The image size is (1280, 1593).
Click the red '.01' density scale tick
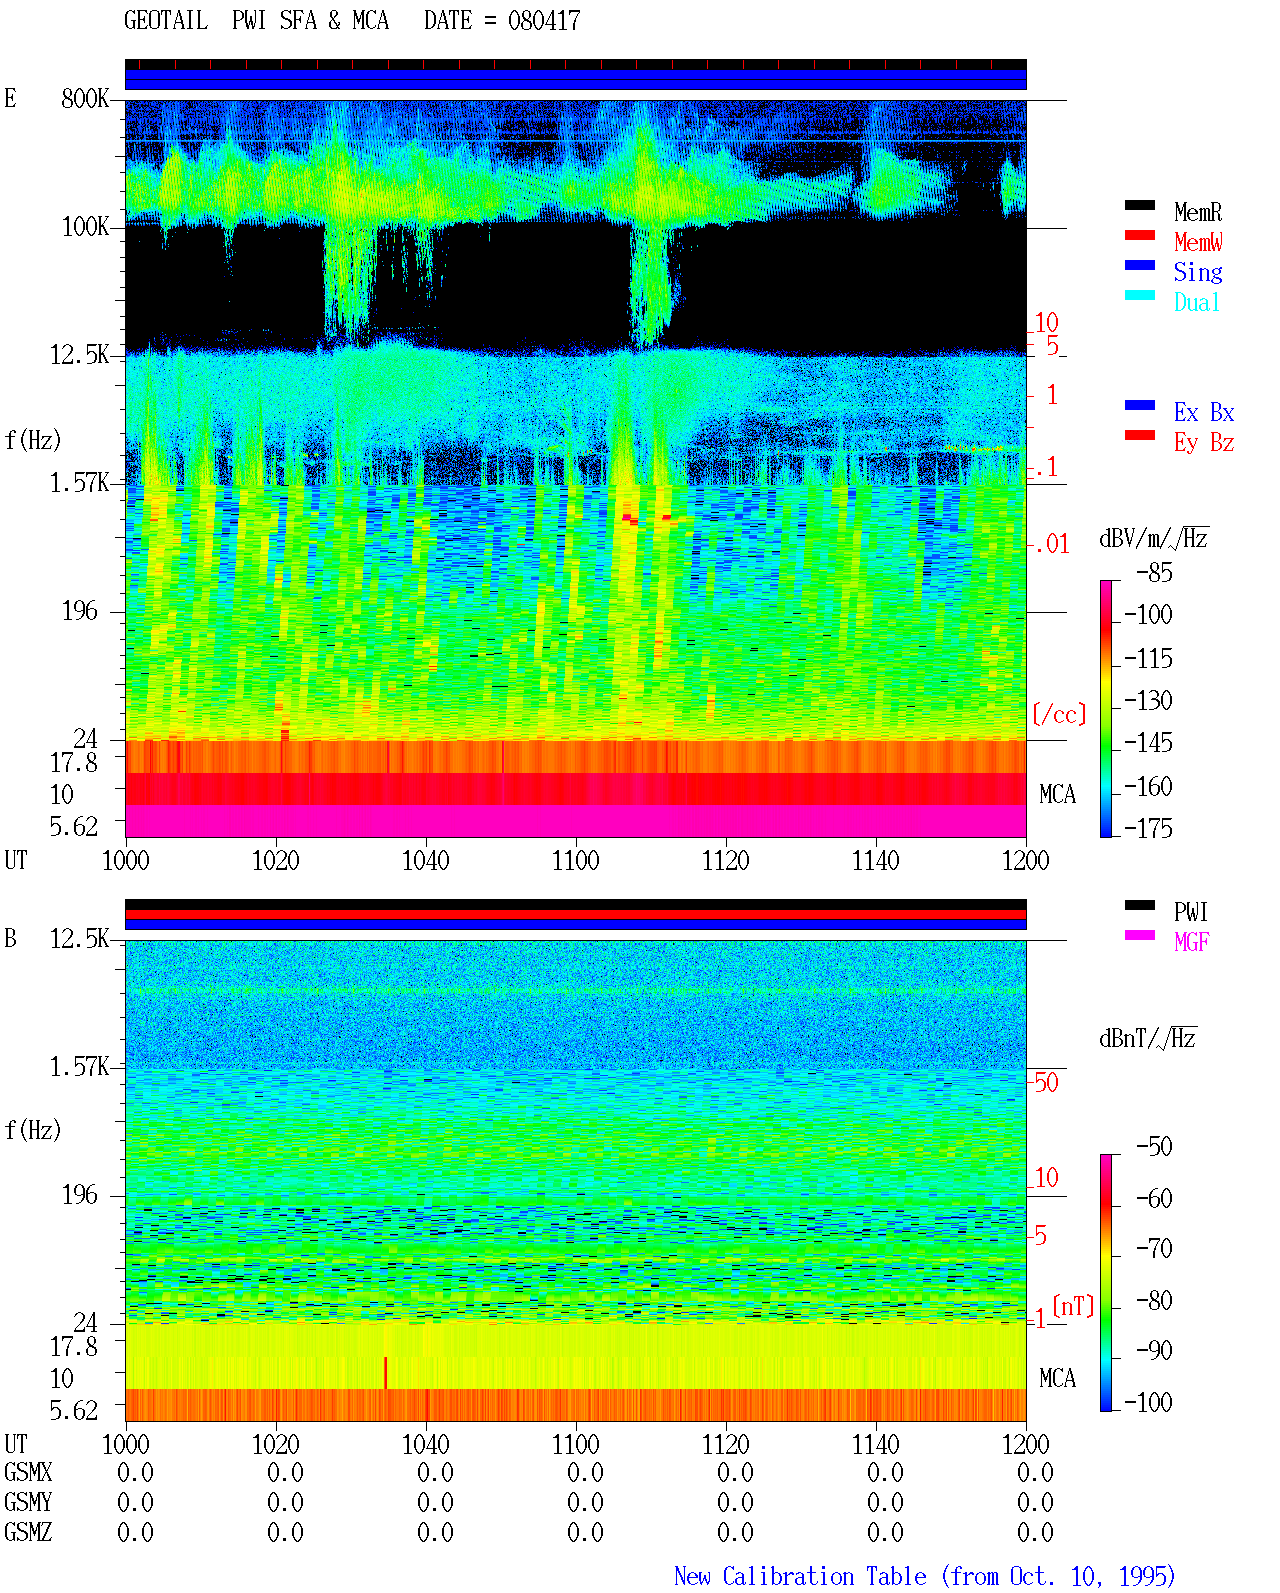click(x=1051, y=545)
